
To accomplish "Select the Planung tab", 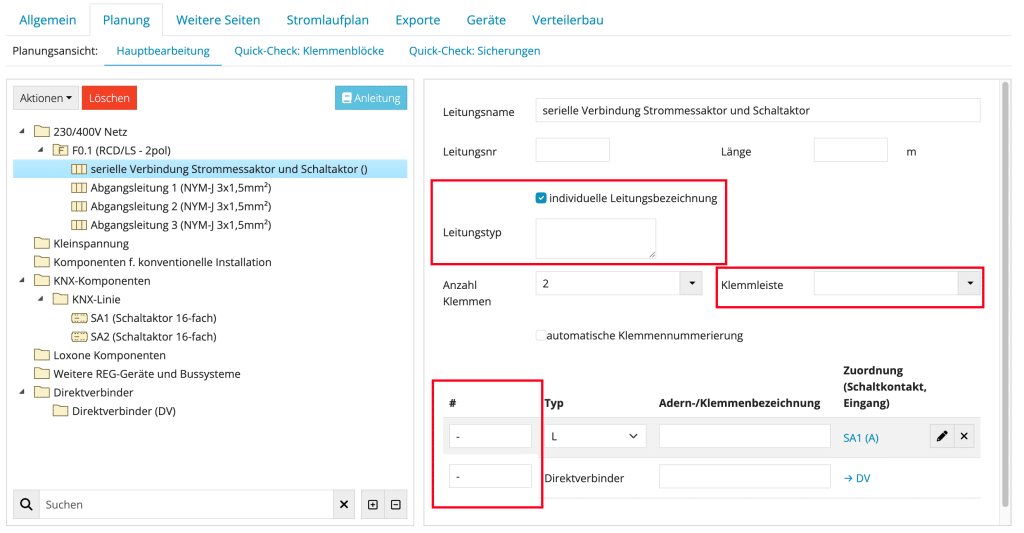I will pos(126,20).
